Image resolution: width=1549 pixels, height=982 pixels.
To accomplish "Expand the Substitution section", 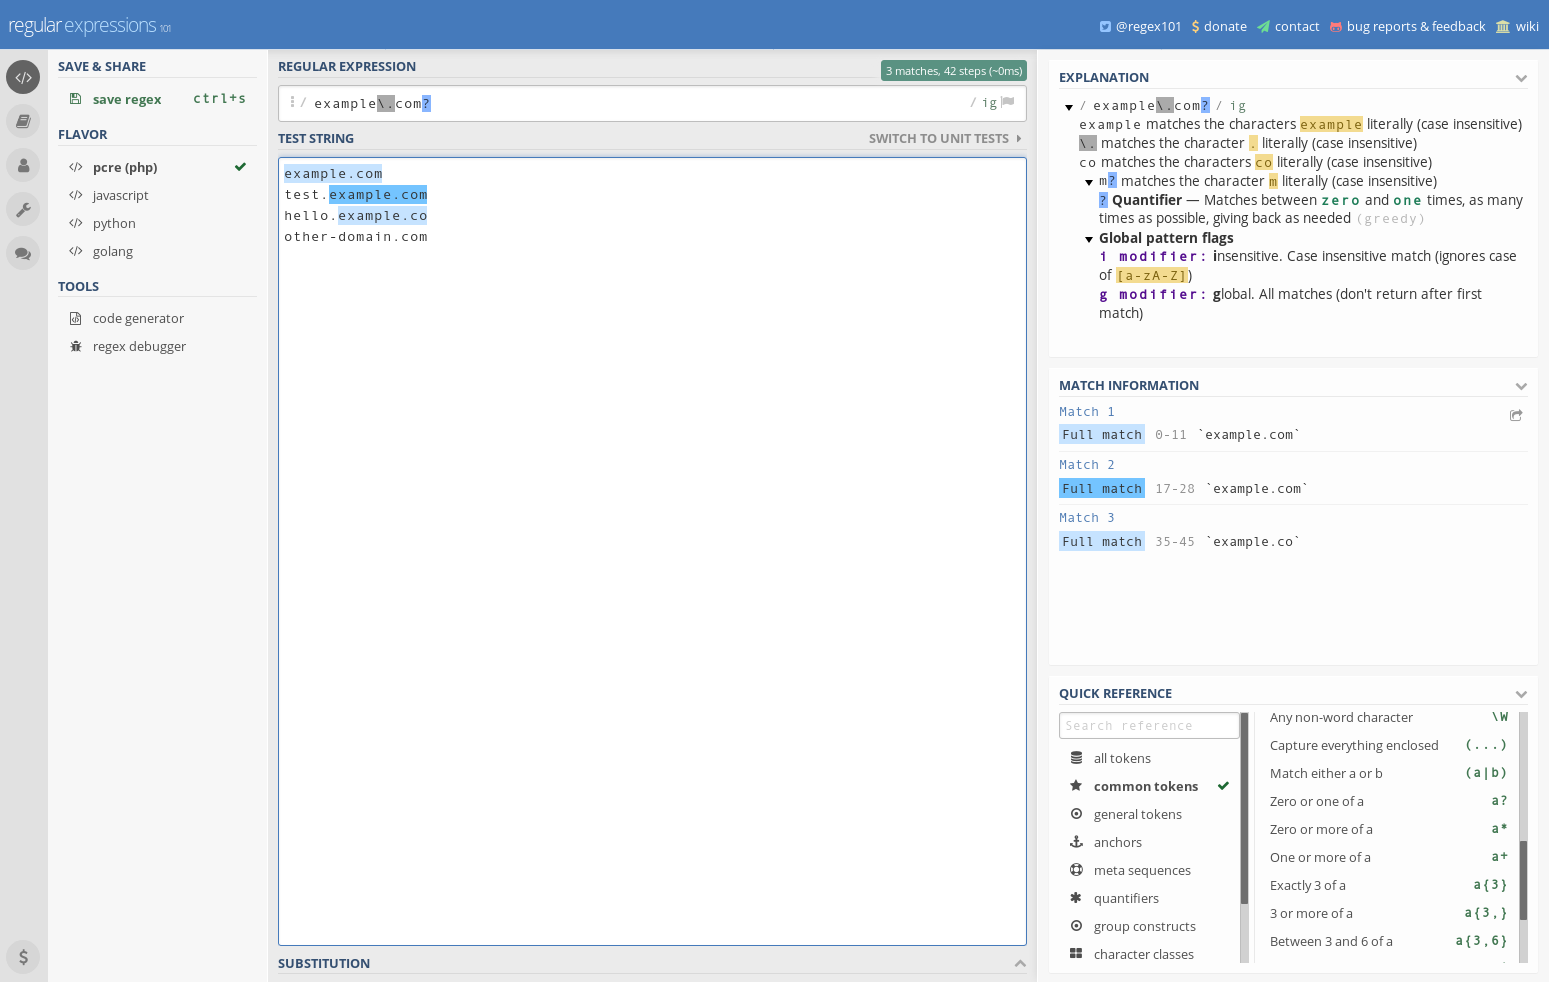I will click(x=1019, y=963).
